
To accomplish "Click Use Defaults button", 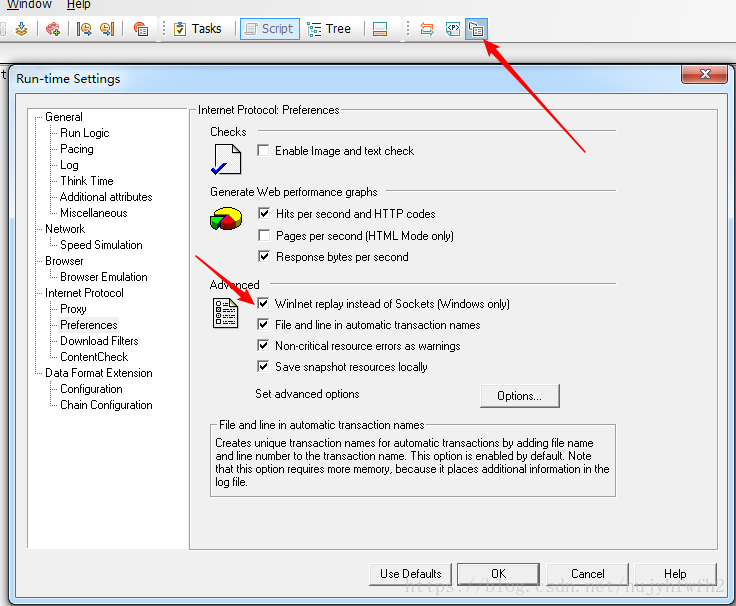I will point(411,574).
